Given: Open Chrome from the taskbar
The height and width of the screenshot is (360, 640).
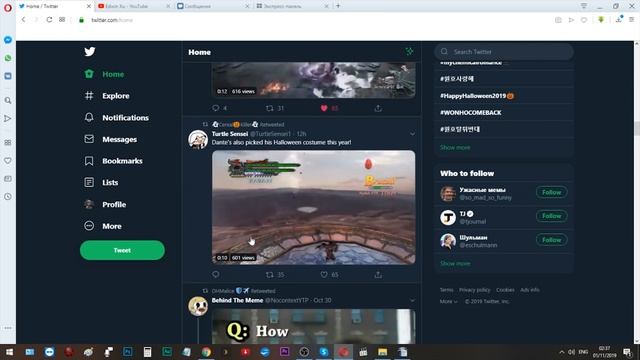Looking at the screenshot, I should point(206,352).
